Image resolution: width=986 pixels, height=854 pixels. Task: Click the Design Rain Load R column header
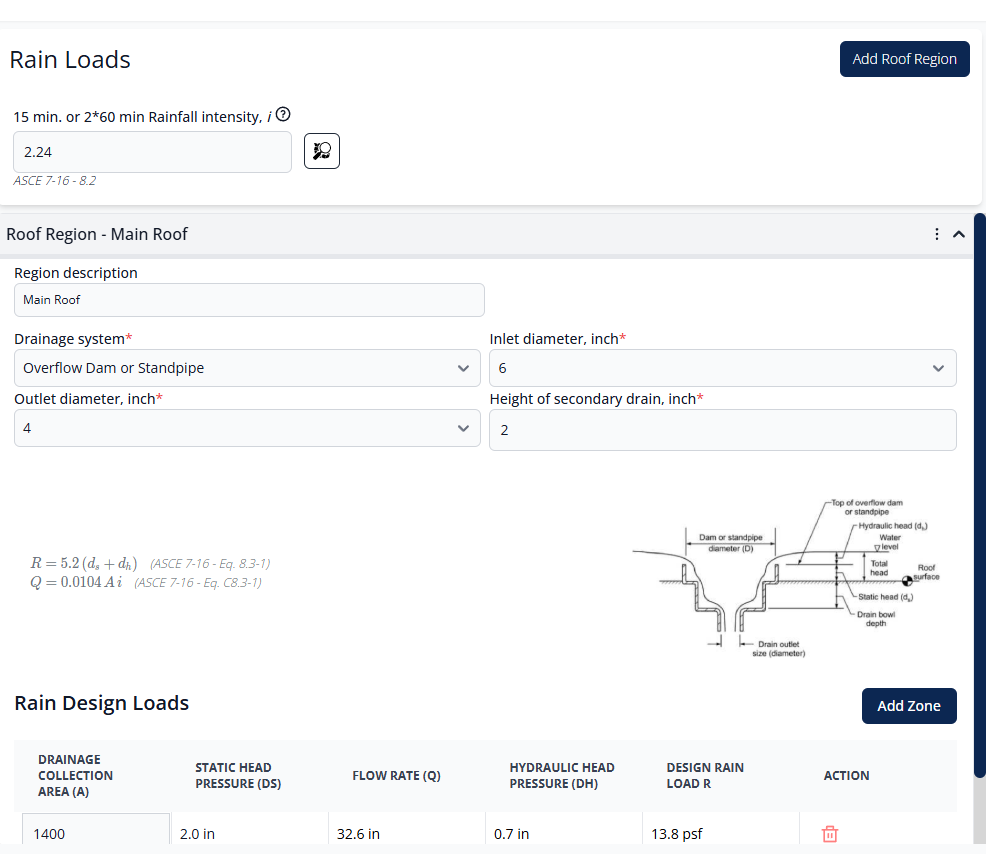[x=705, y=775]
